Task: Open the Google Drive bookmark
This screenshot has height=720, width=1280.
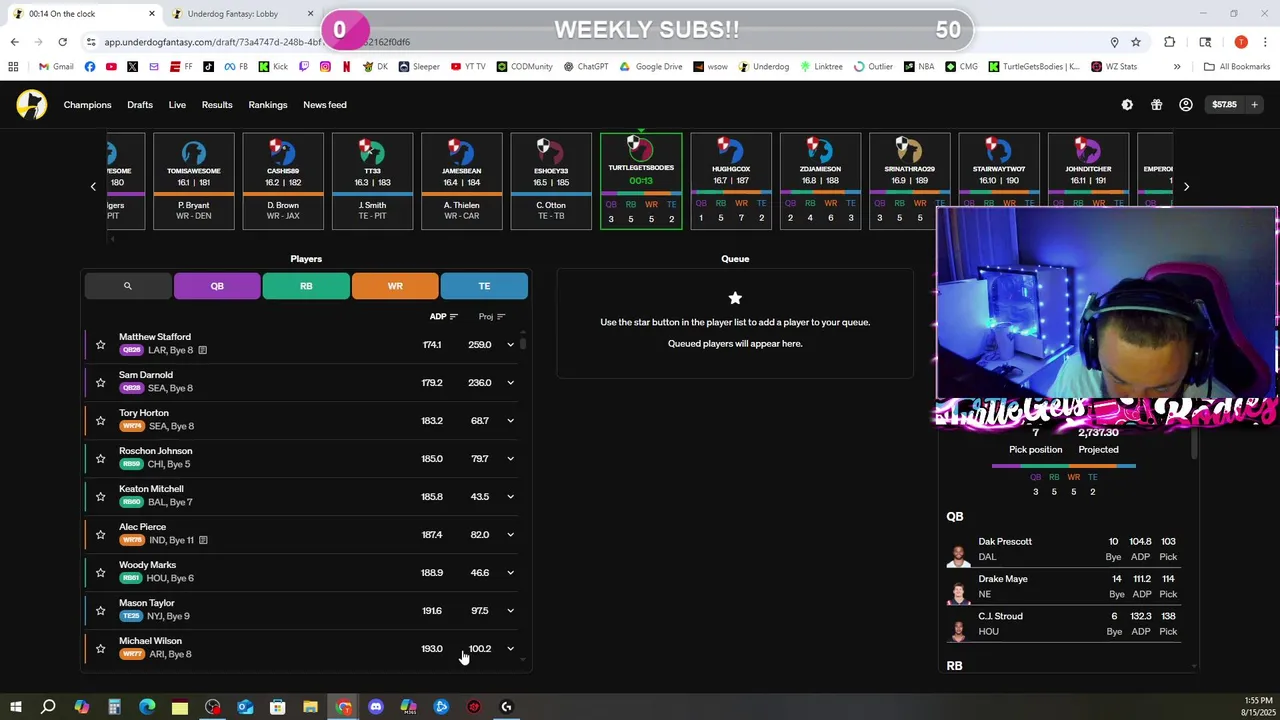Action: (x=651, y=67)
